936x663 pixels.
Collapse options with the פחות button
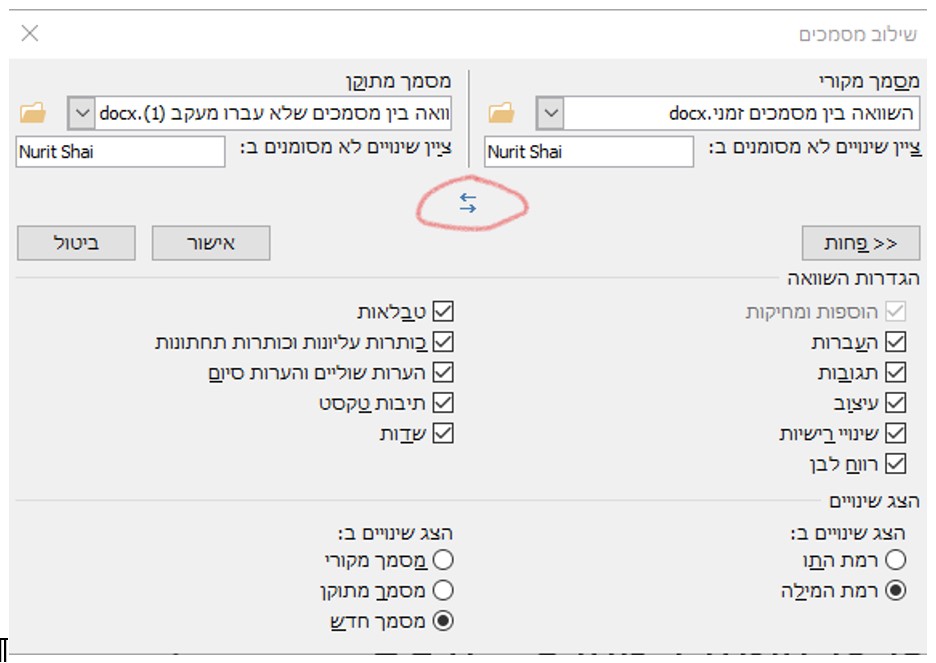pos(860,243)
